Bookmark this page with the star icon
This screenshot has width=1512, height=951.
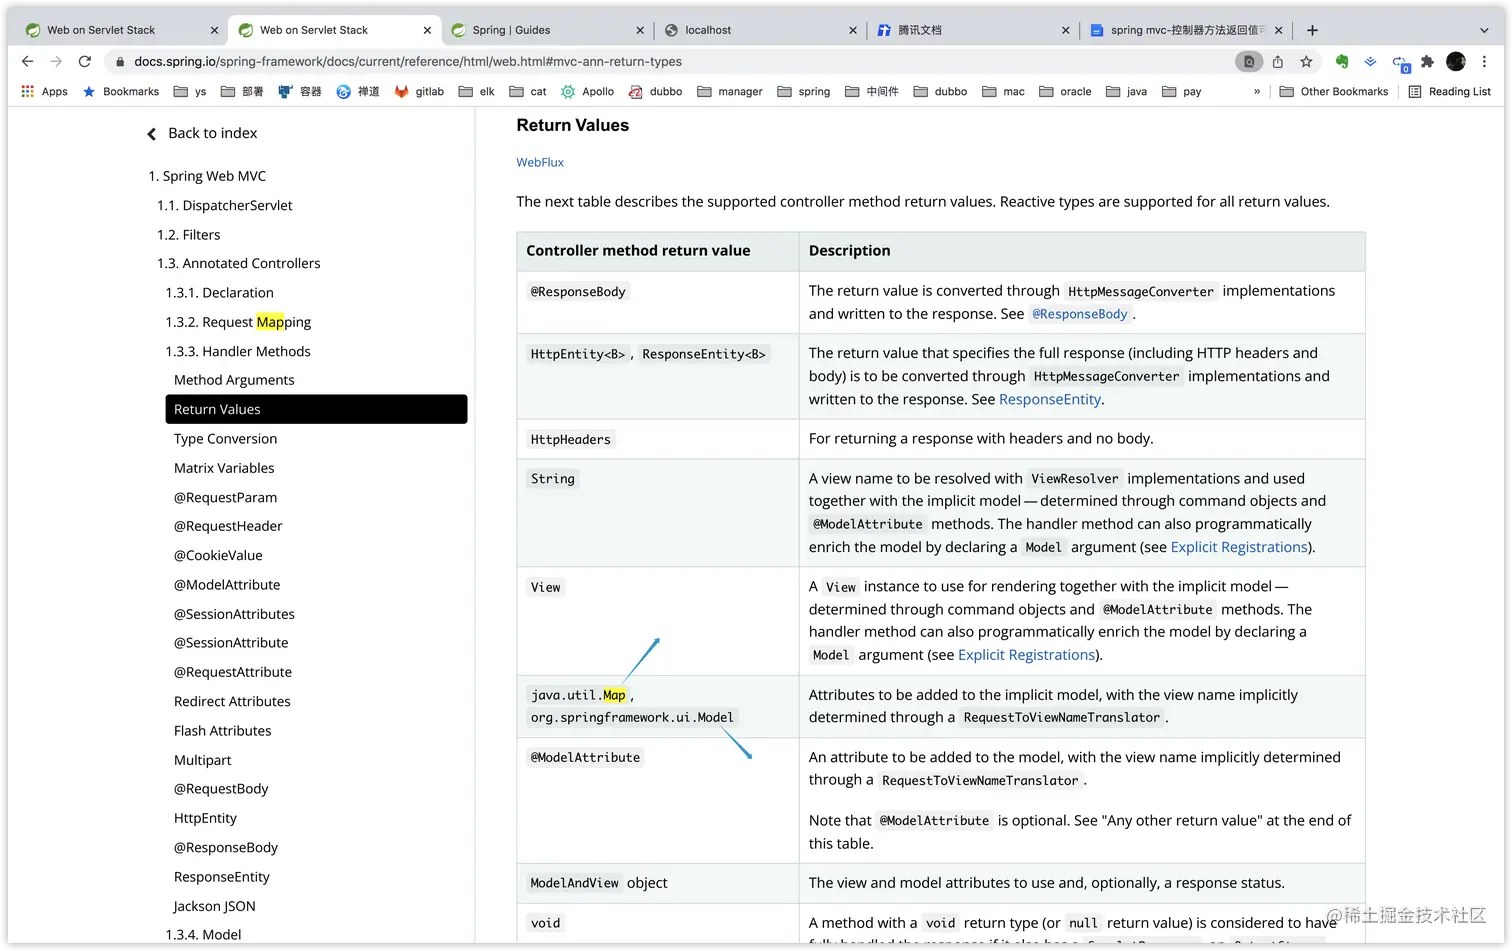click(1306, 62)
